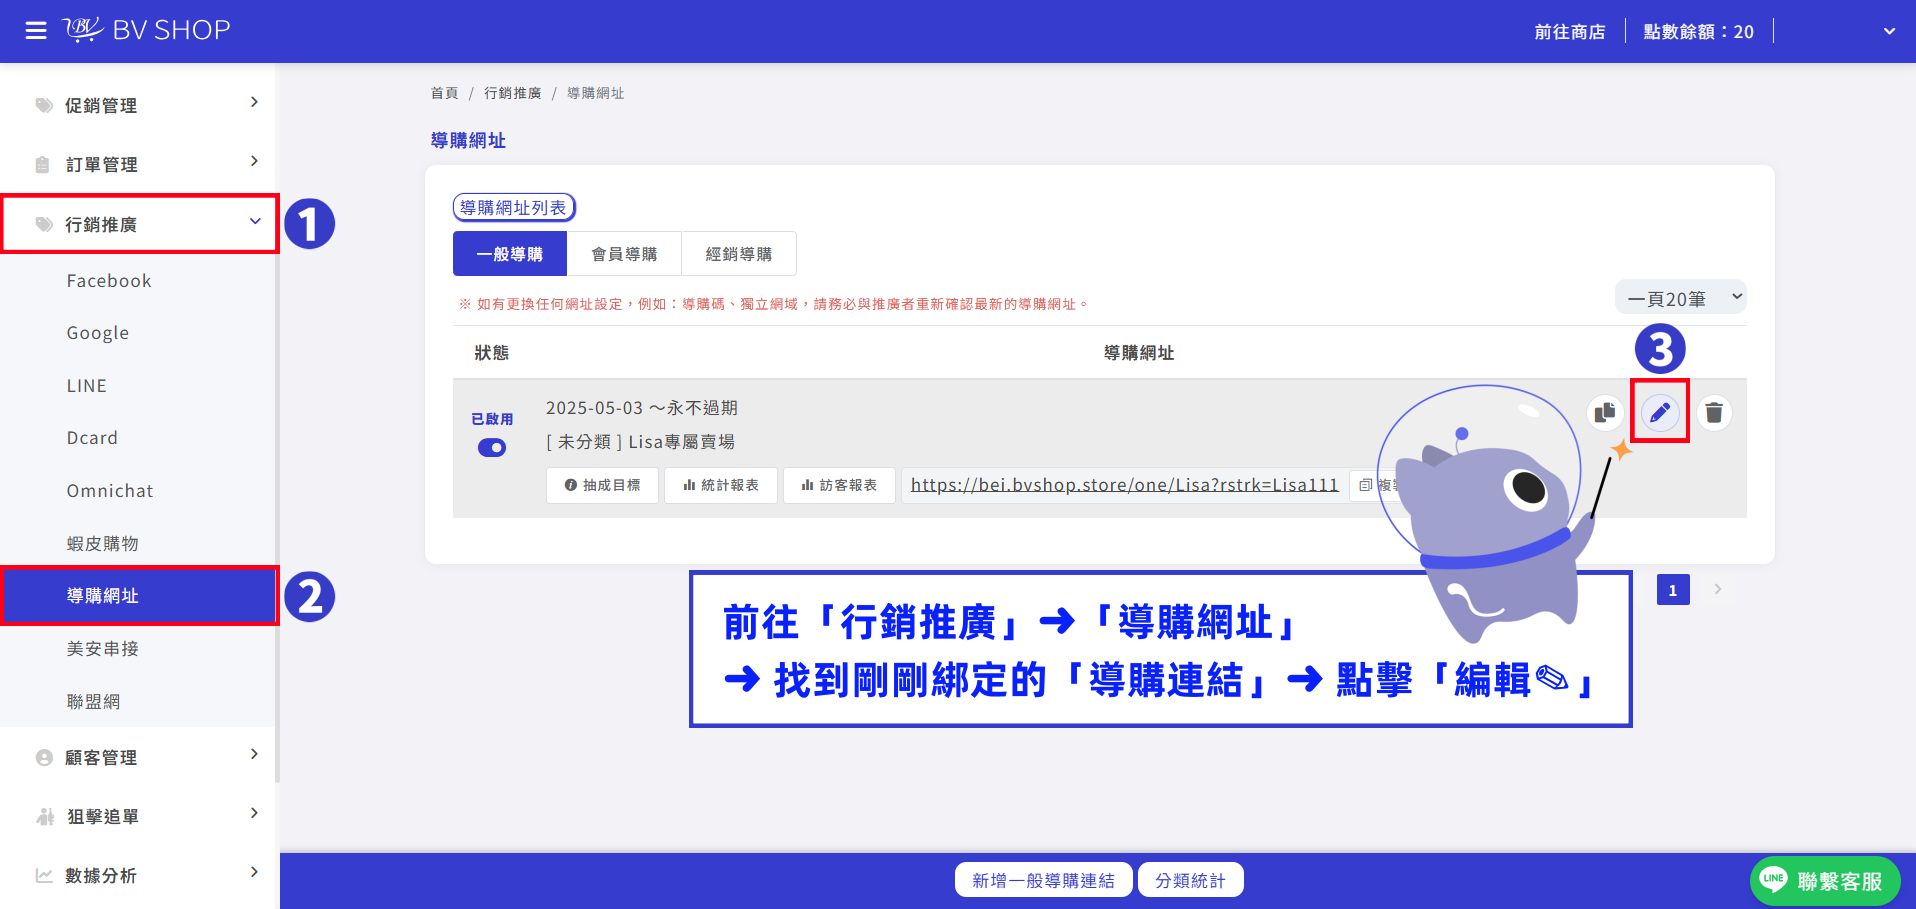Select 導購網址 in the sidebar
The height and width of the screenshot is (909, 1916).
pos(140,596)
